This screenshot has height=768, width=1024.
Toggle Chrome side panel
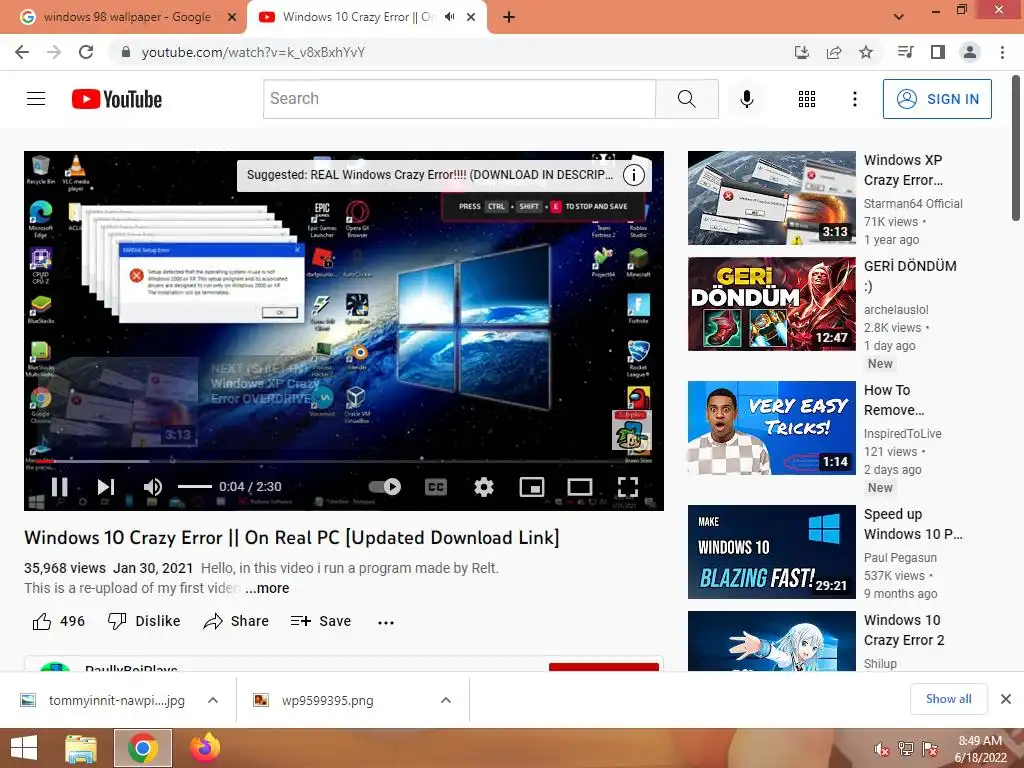coord(938,52)
